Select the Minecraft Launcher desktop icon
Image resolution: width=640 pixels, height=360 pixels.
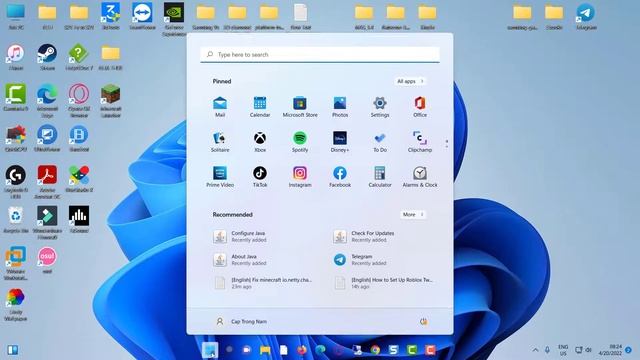(x=111, y=100)
